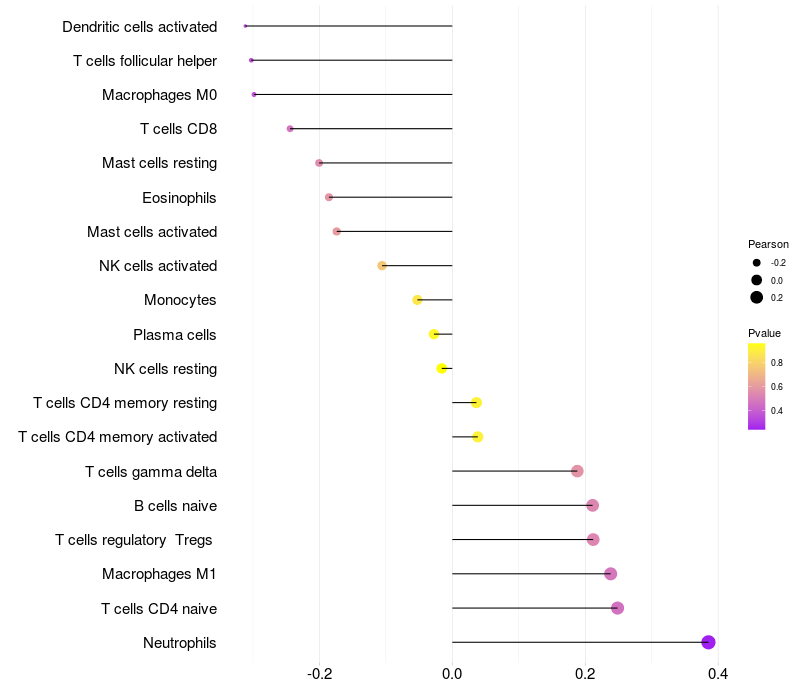
Task: Select the Pearson 0.0 legend circle
Action: click(756, 280)
